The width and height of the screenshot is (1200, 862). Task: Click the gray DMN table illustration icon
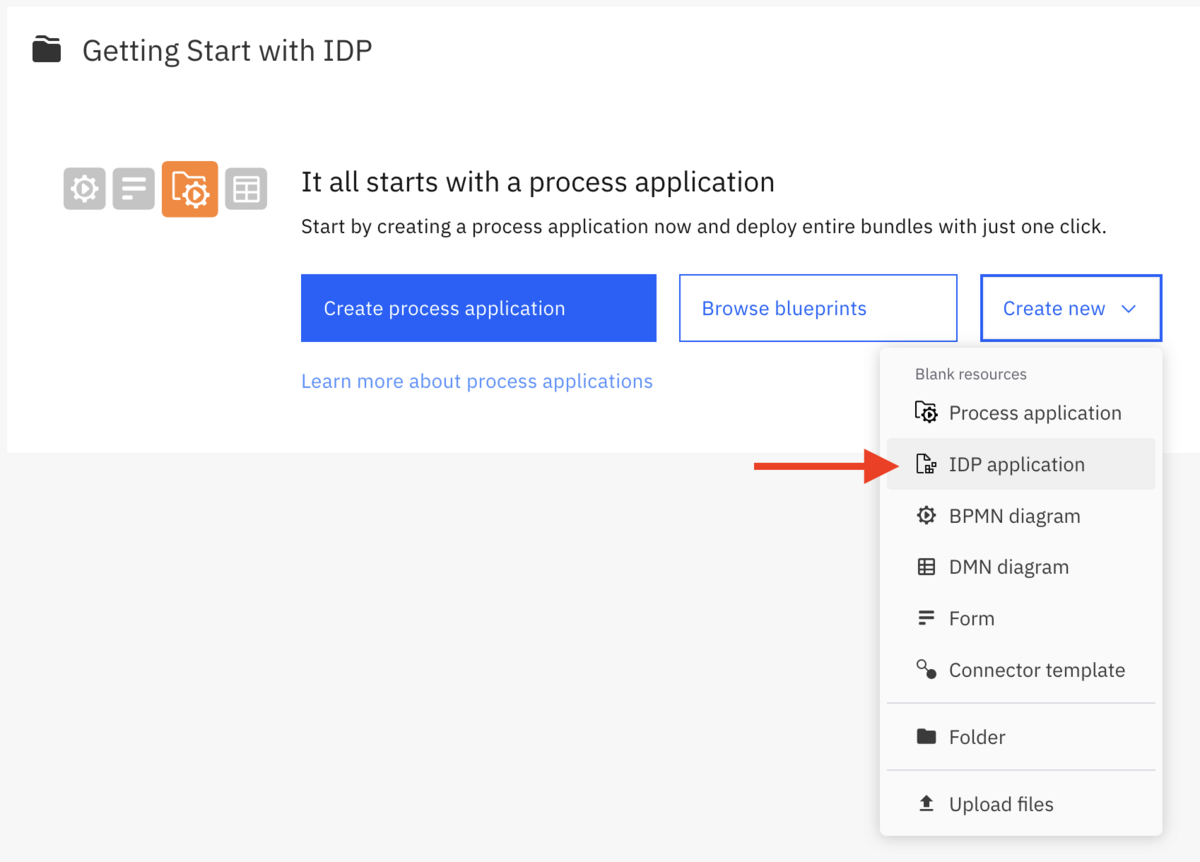click(246, 188)
